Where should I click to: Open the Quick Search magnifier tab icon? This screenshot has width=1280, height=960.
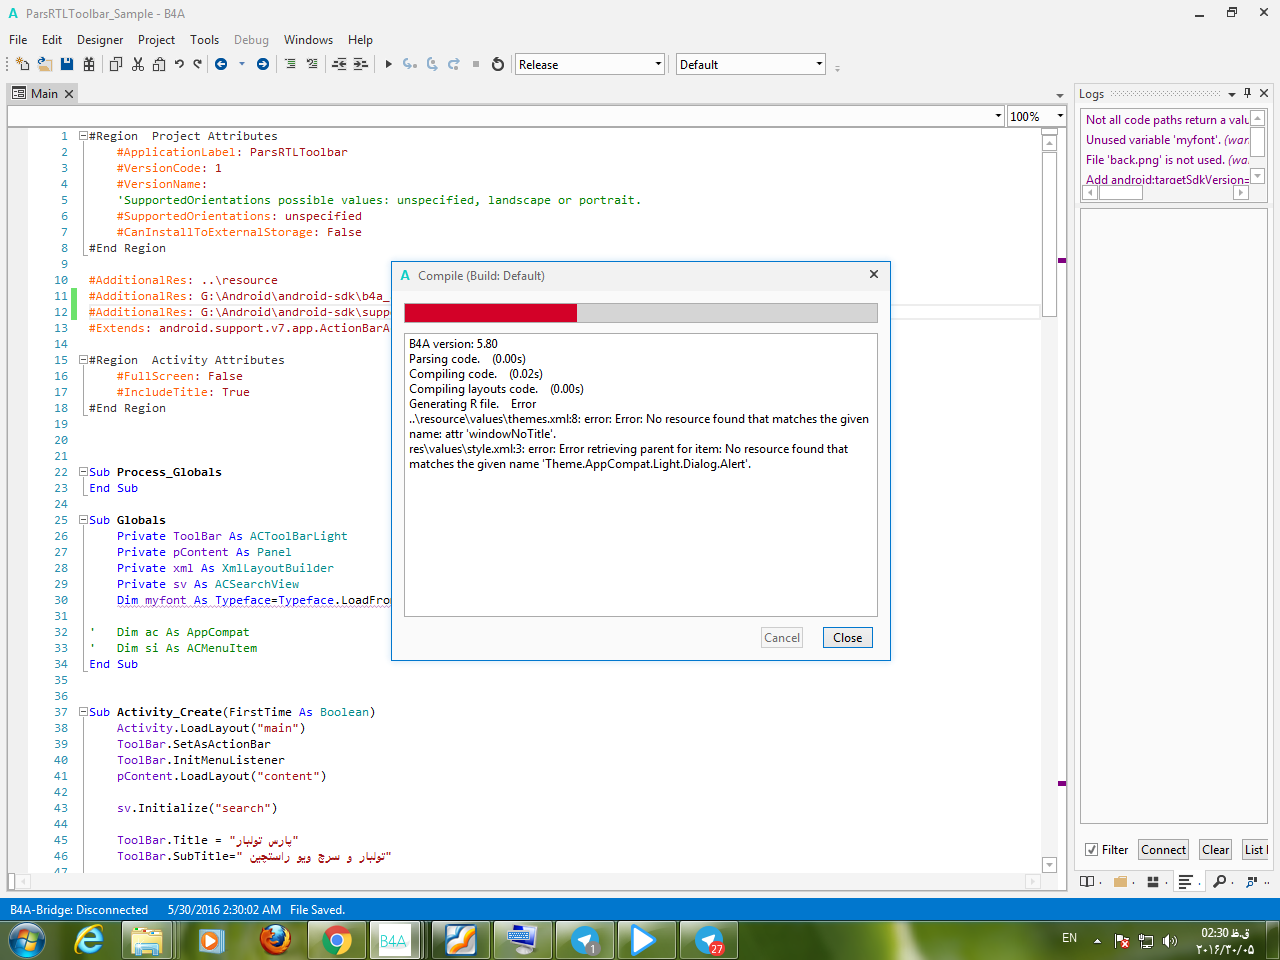[x=1219, y=881]
